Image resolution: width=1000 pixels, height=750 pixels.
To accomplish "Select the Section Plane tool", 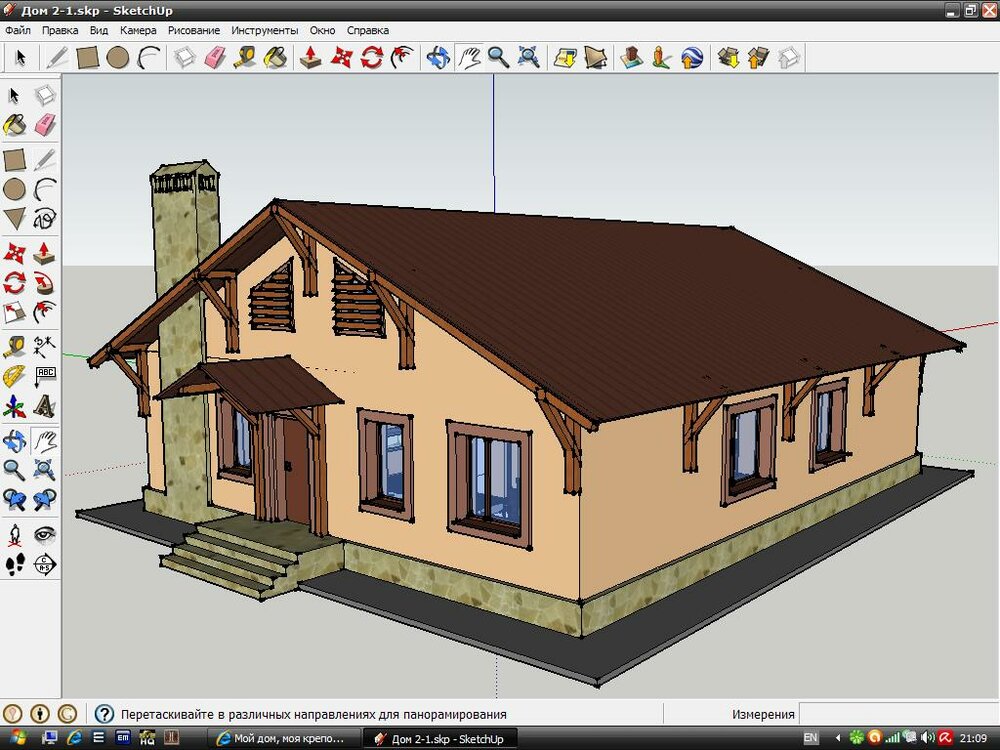I will coord(45,565).
